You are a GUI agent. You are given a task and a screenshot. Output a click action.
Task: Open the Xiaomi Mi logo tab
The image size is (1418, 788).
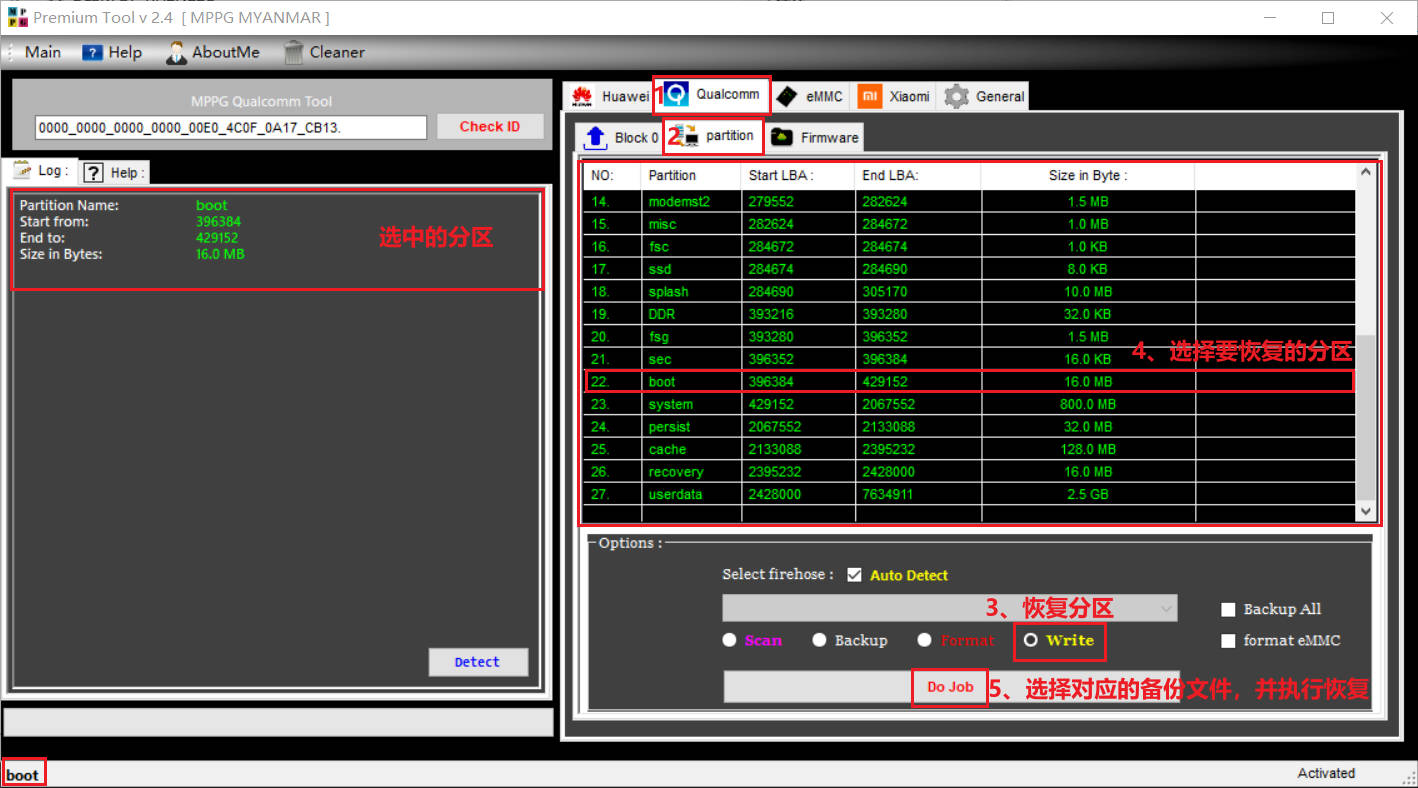pos(871,96)
